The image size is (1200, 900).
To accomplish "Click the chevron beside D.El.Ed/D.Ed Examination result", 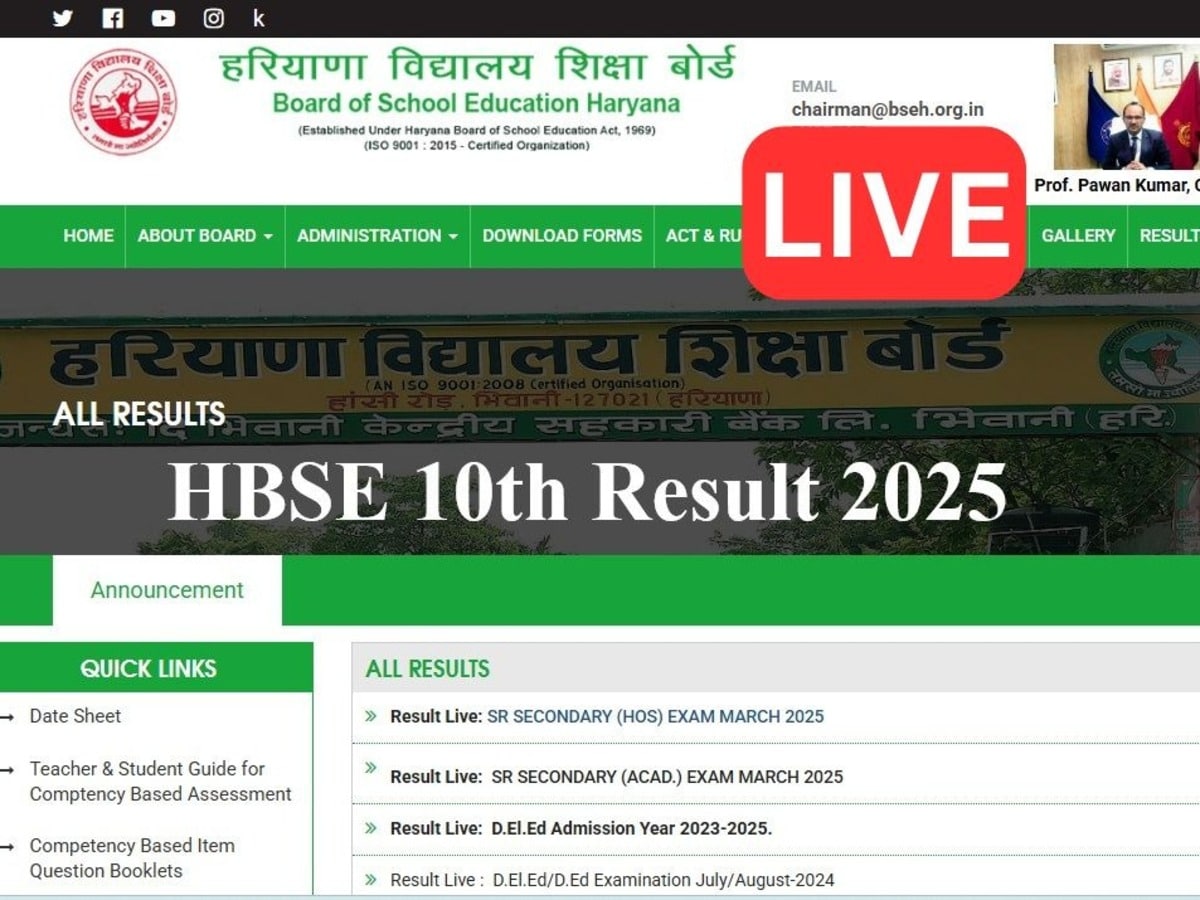I will point(371,880).
